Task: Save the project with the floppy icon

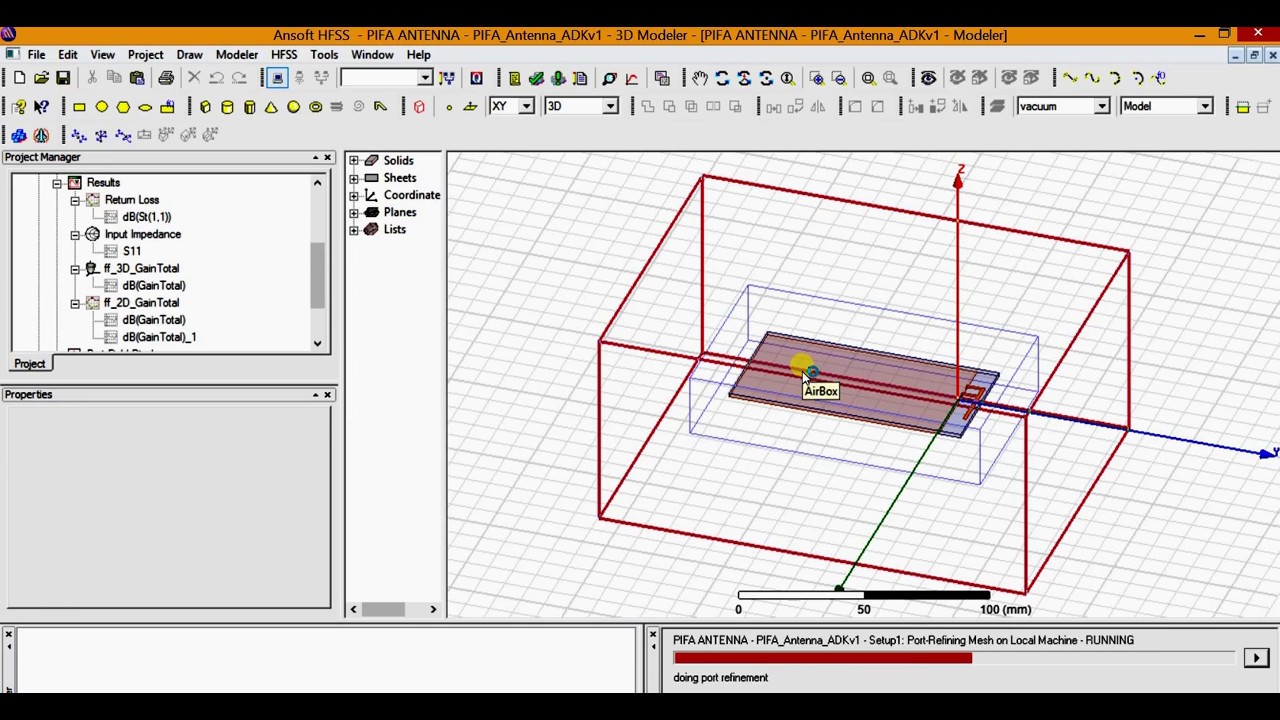Action: click(x=63, y=78)
